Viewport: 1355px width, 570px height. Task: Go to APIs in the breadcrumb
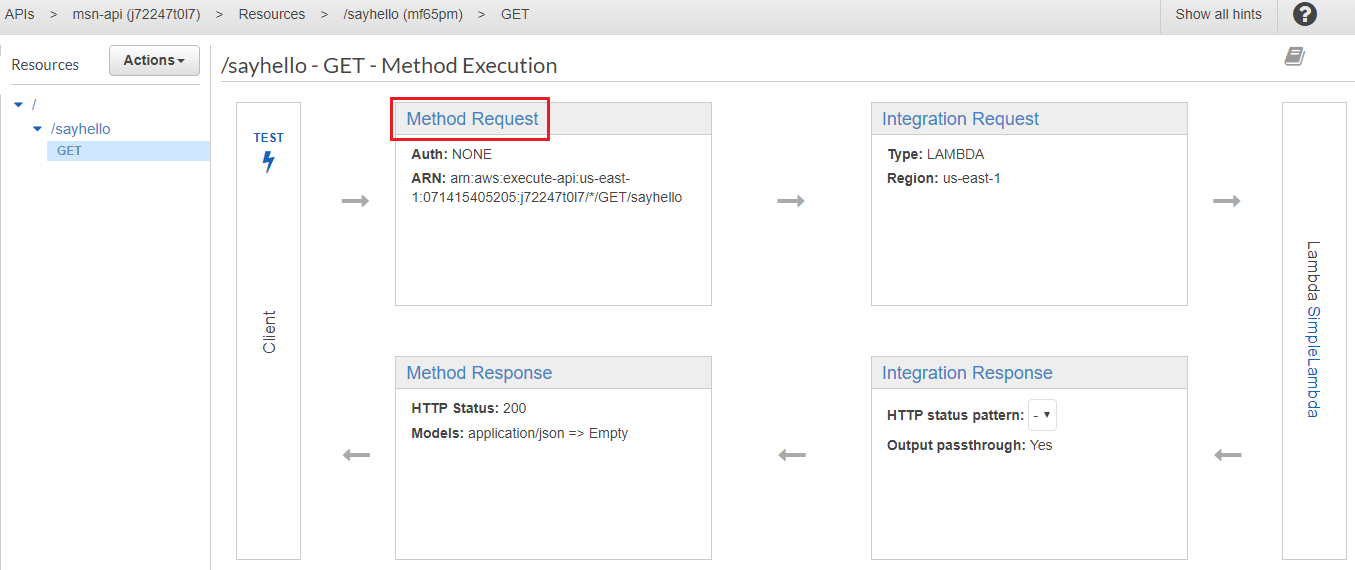20,15
